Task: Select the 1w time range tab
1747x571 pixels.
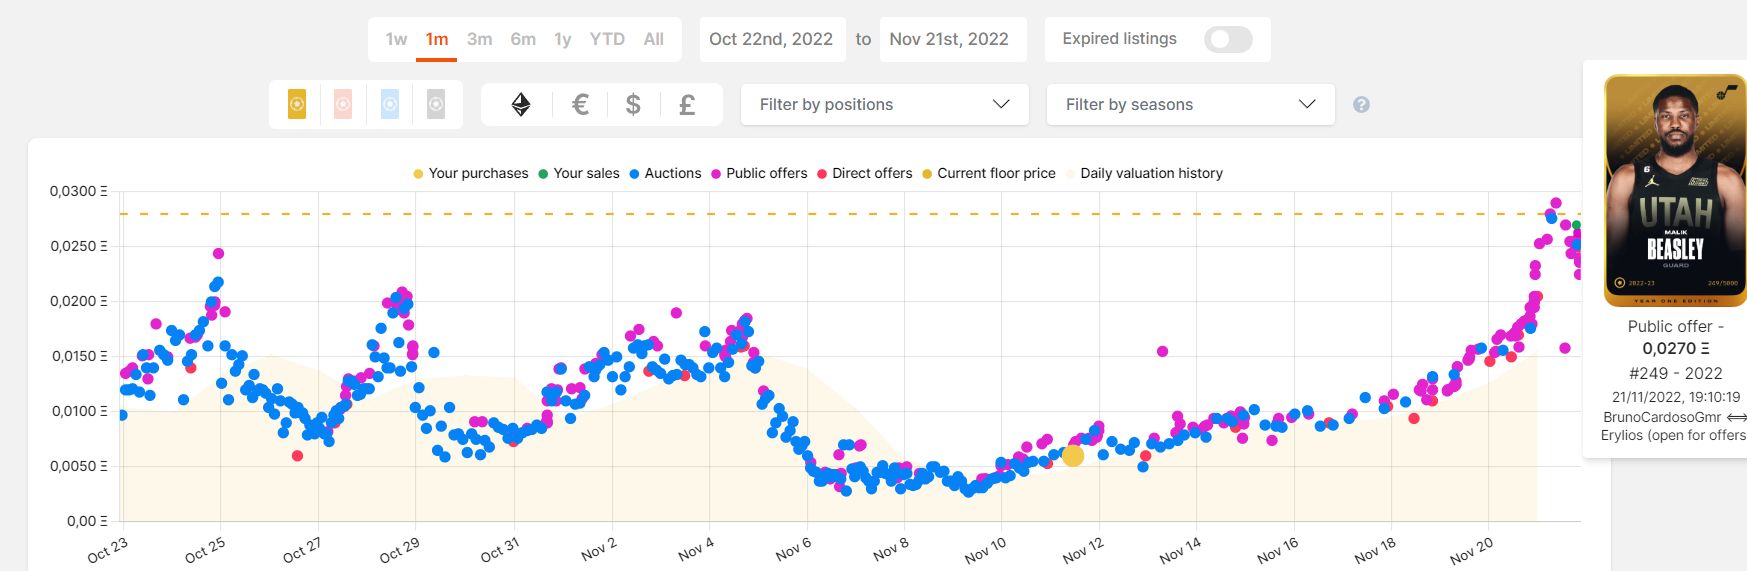Action: point(396,39)
